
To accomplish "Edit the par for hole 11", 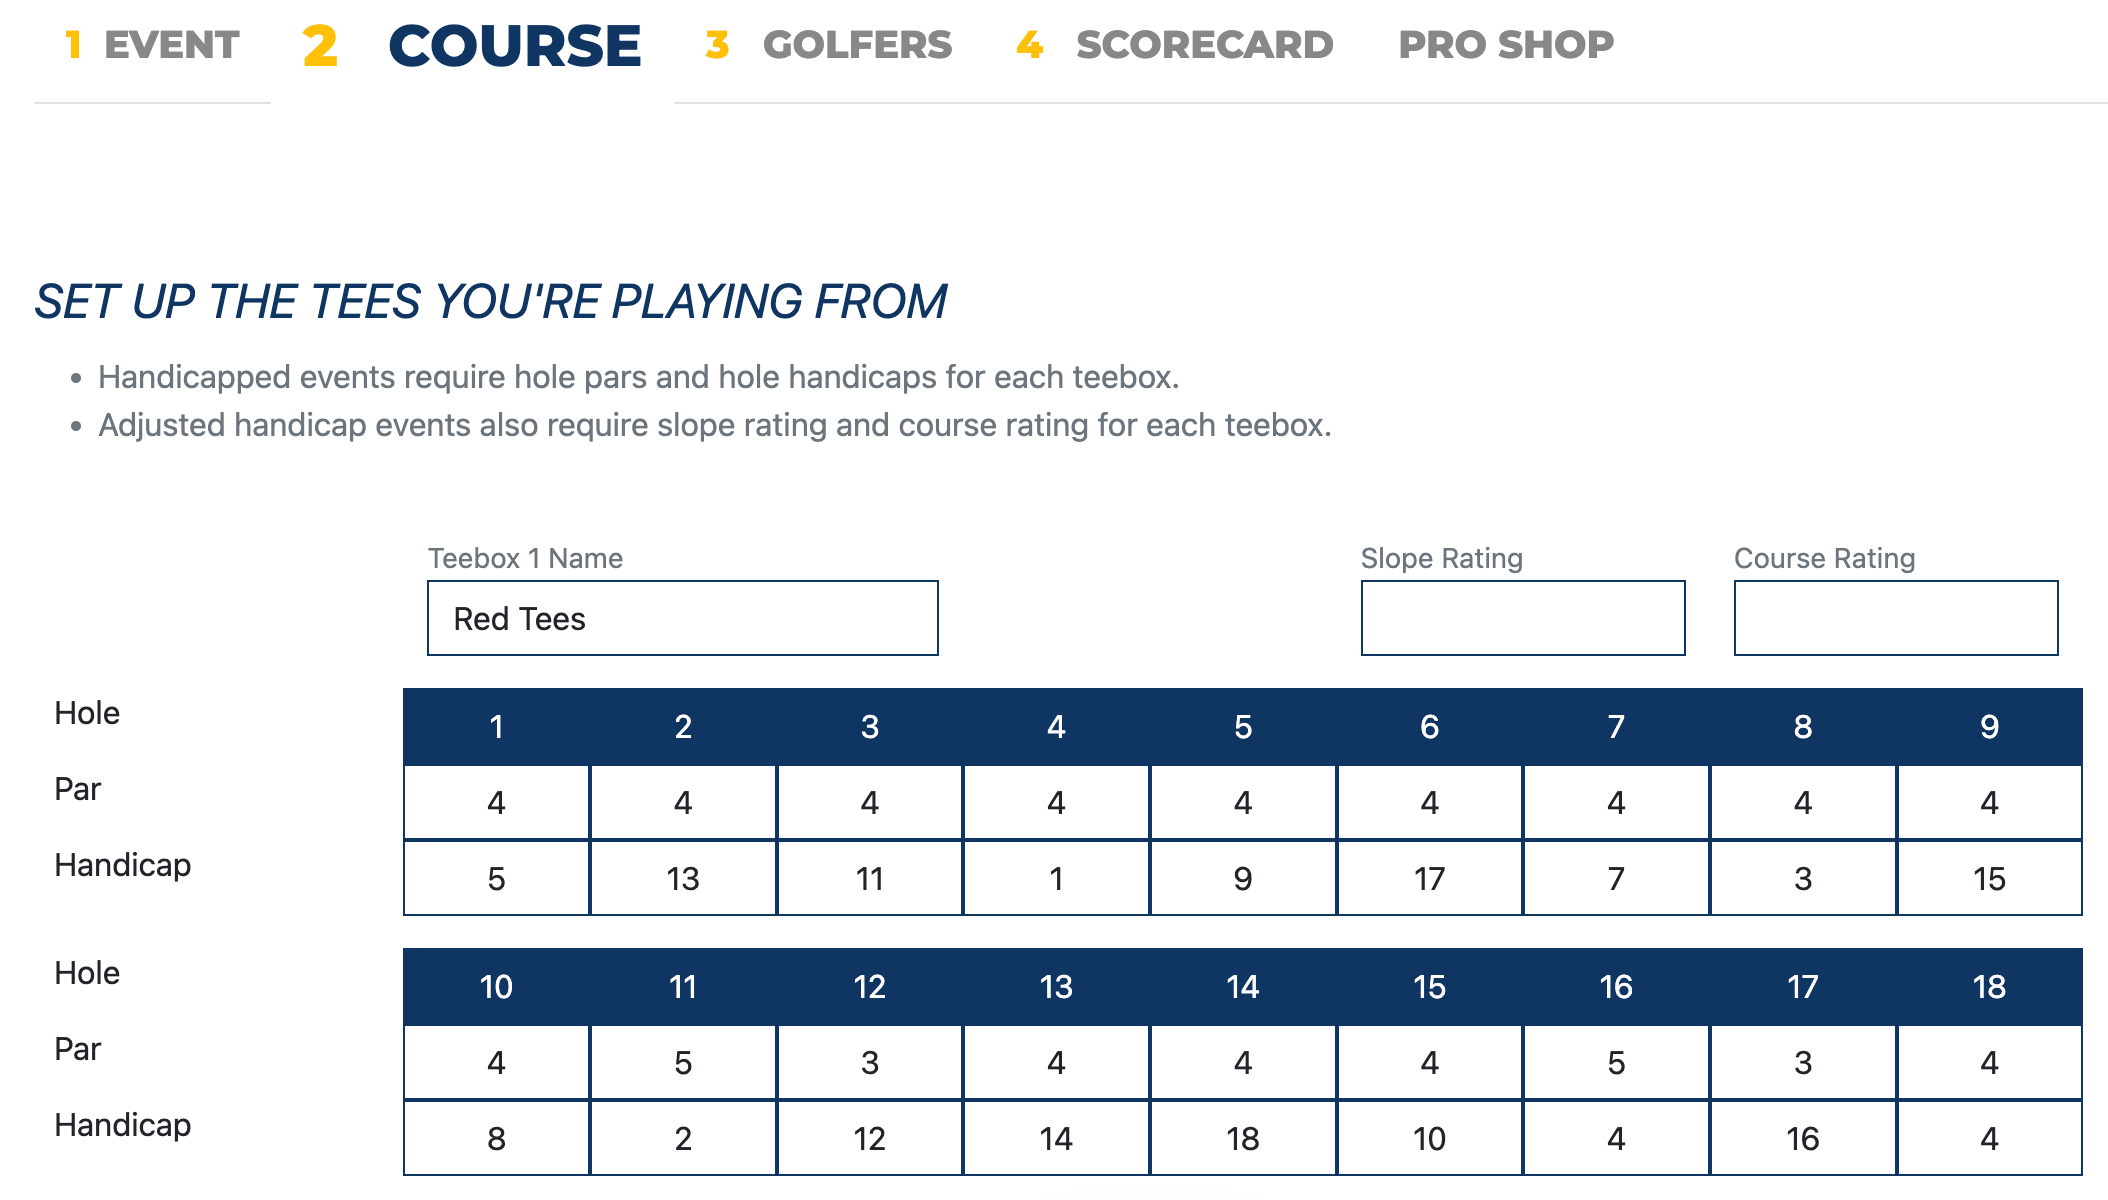I will (x=683, y=1061).
